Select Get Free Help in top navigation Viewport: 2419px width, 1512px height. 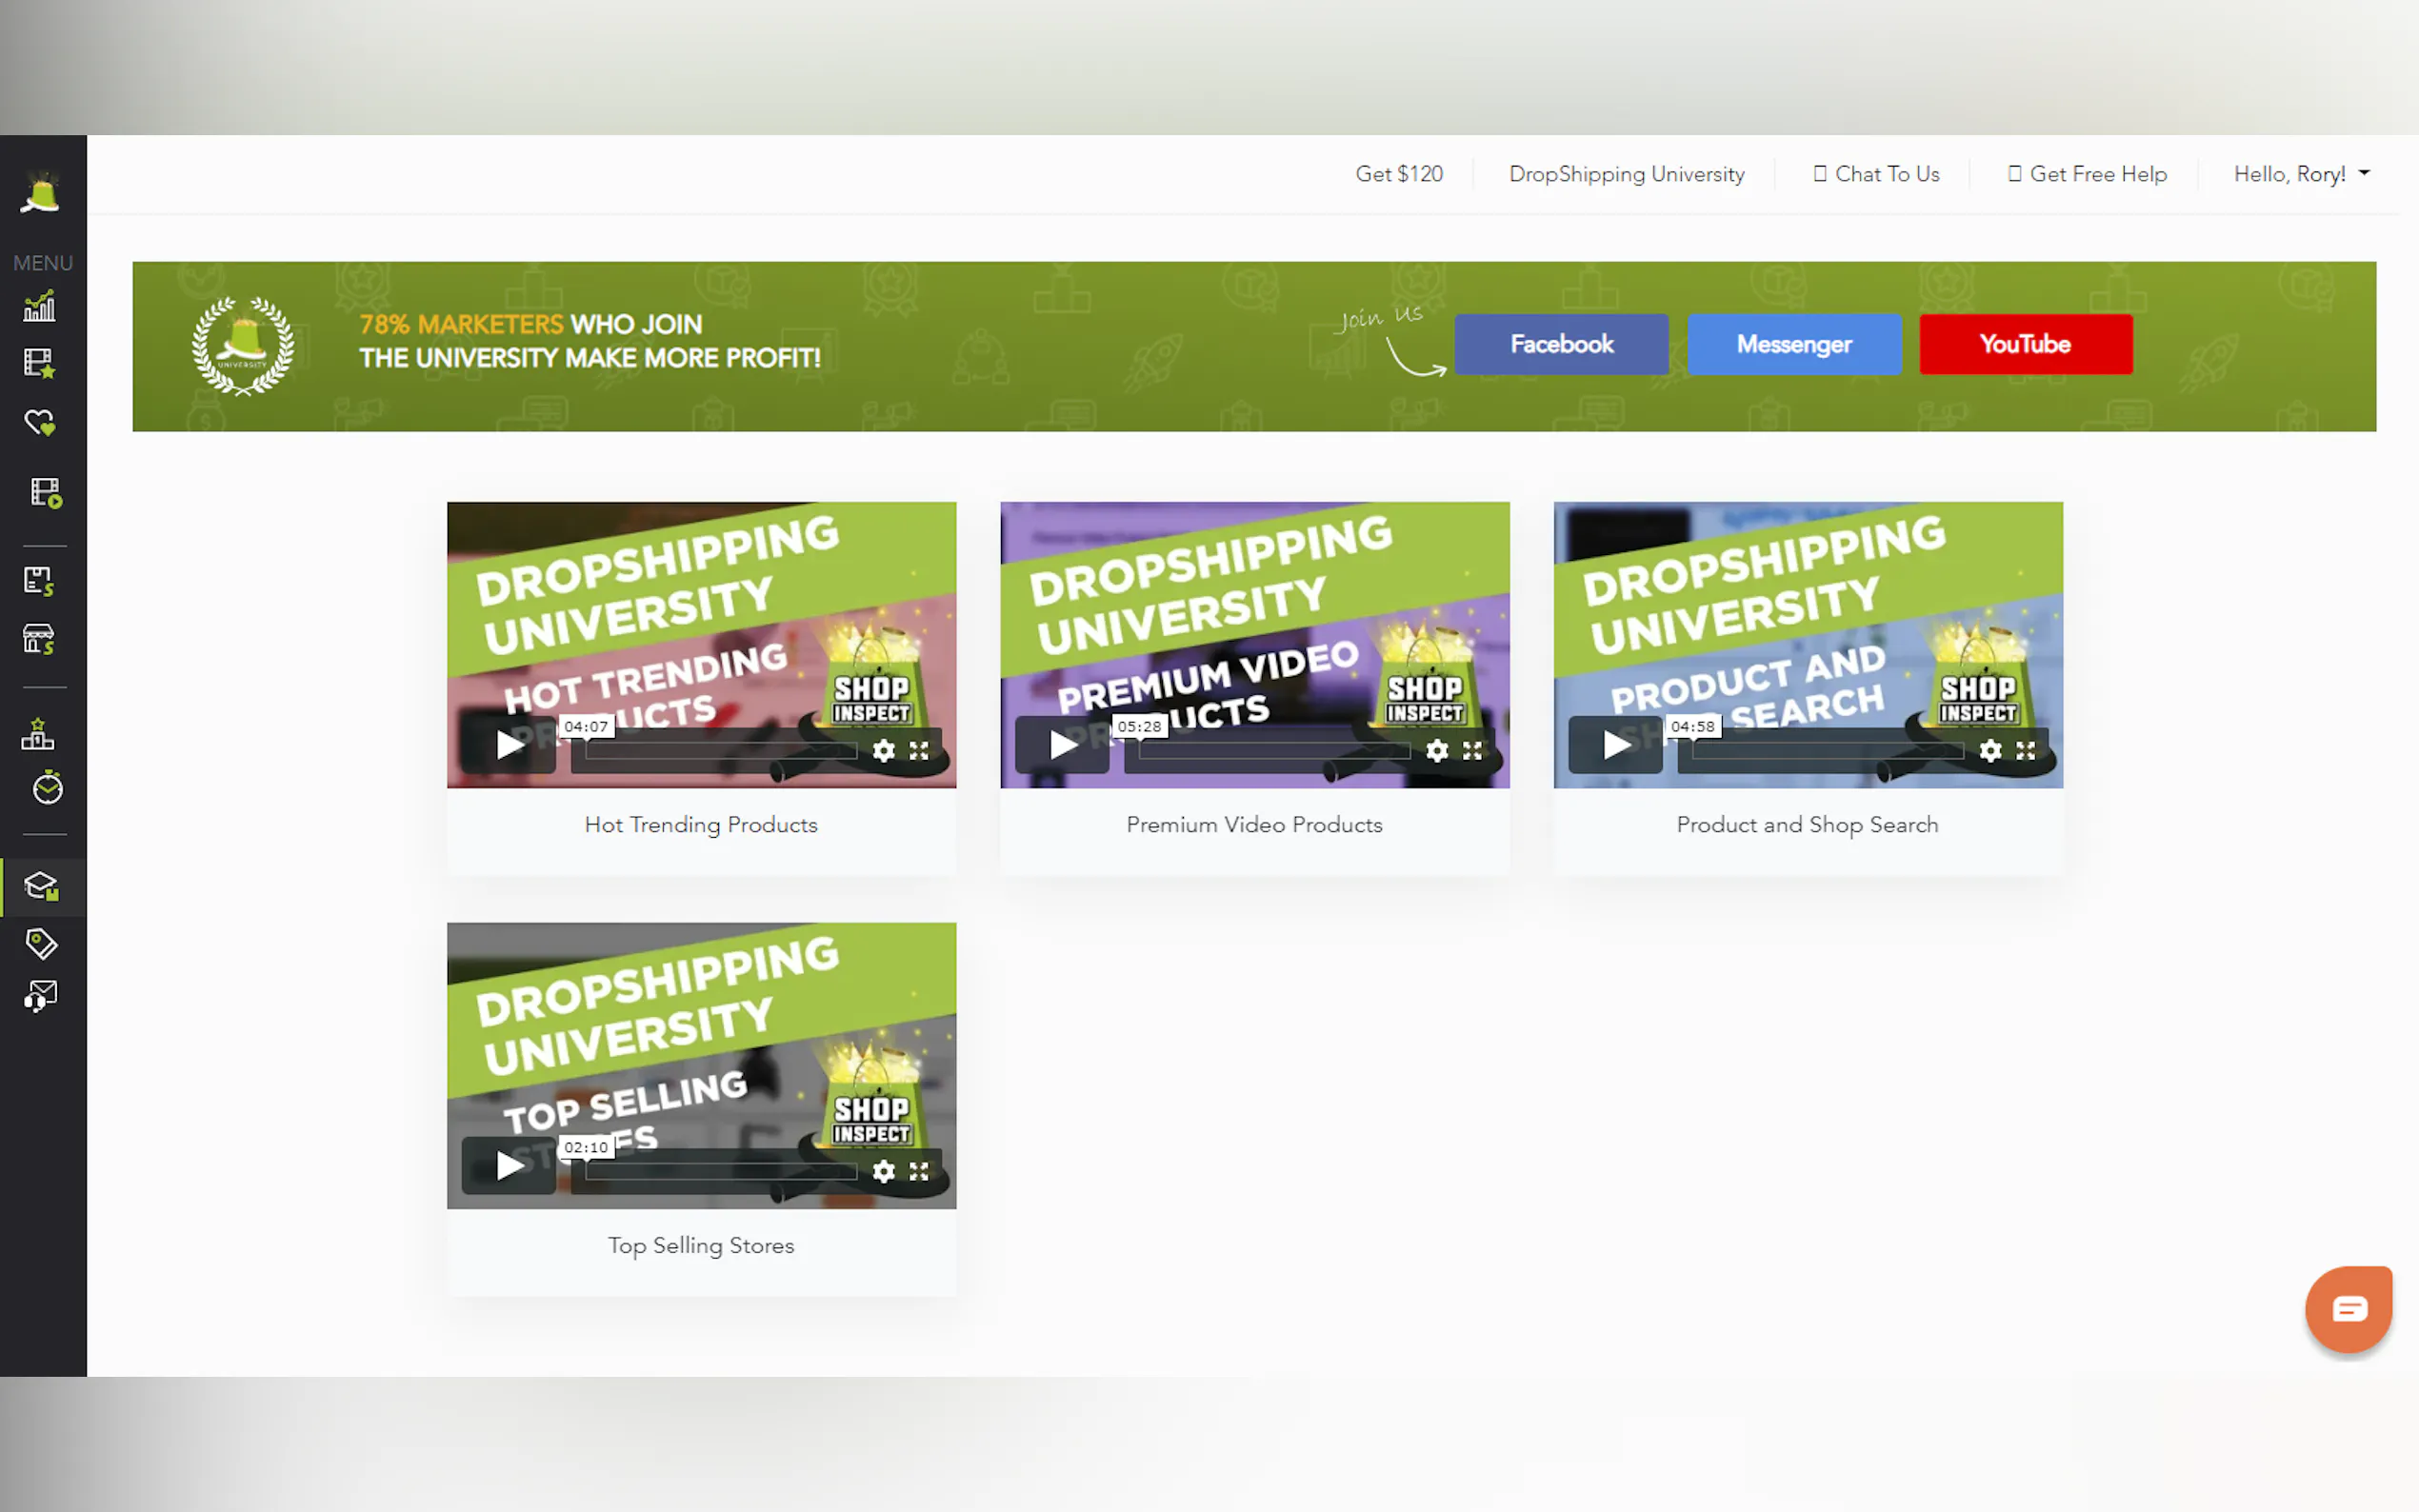[x=2087, y=174]
